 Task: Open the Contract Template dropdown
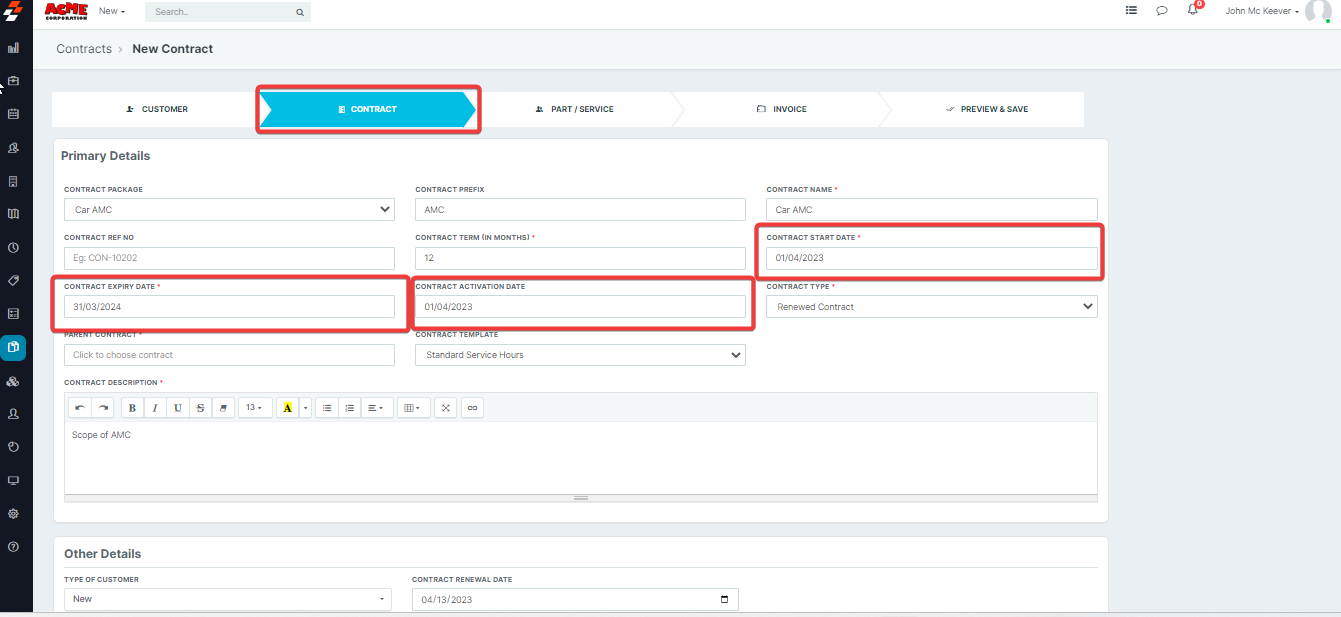coord(580,355)
